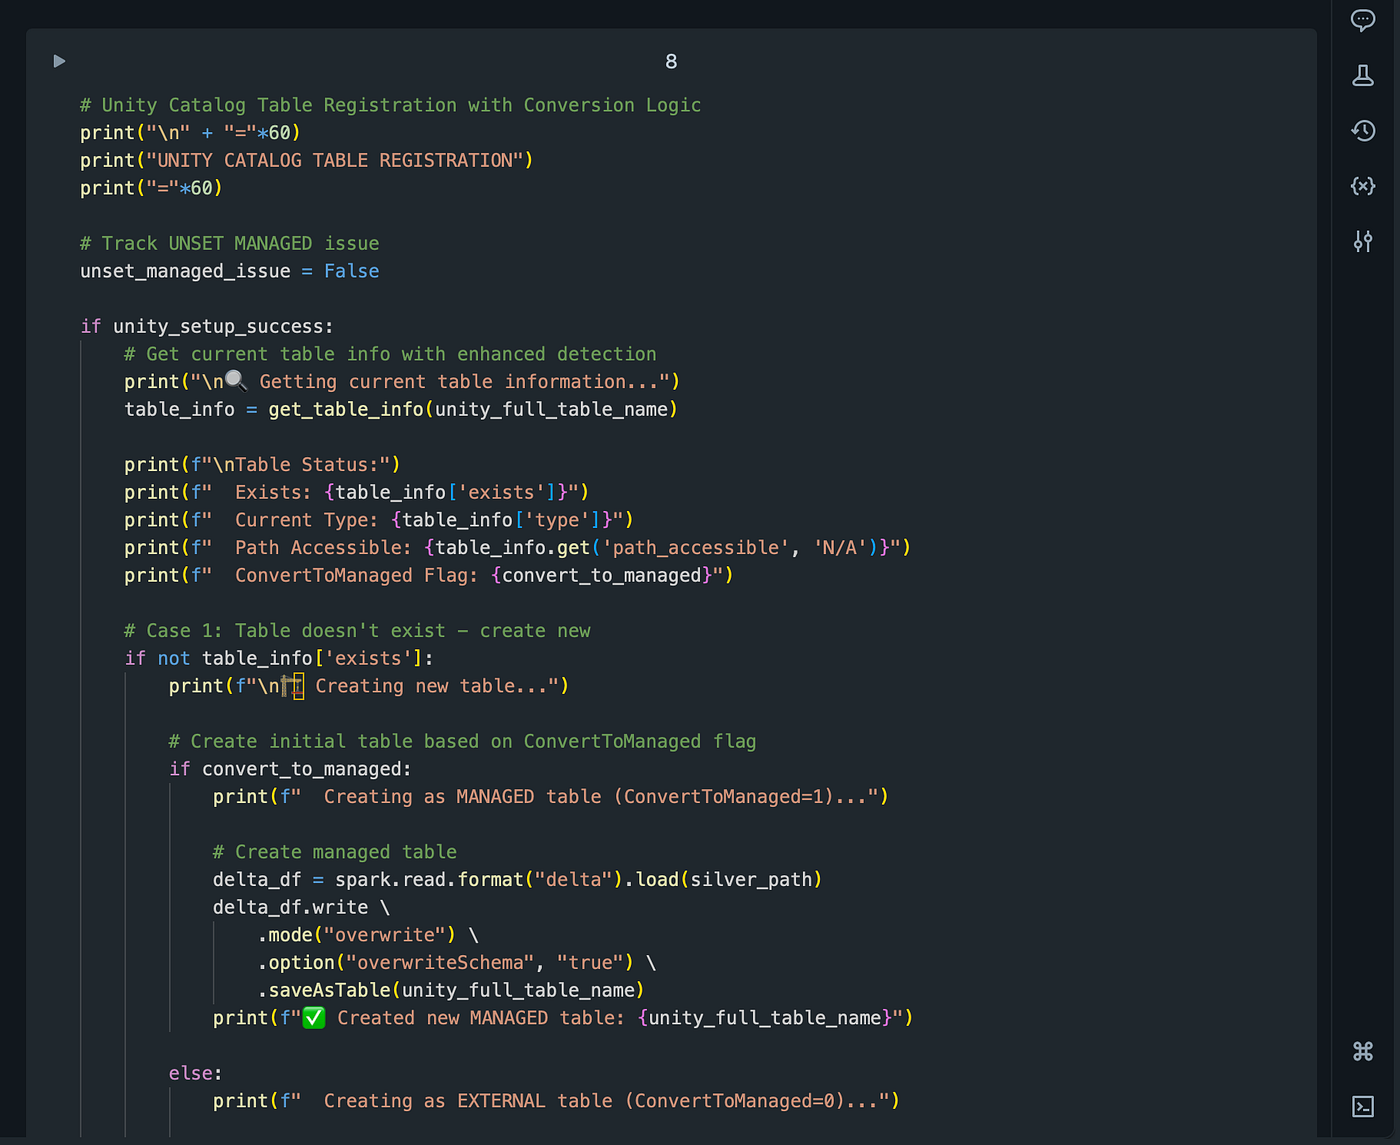1400x1145 pixels.
Task: Run cell 8 with the play button
Action: pos(59,61)
